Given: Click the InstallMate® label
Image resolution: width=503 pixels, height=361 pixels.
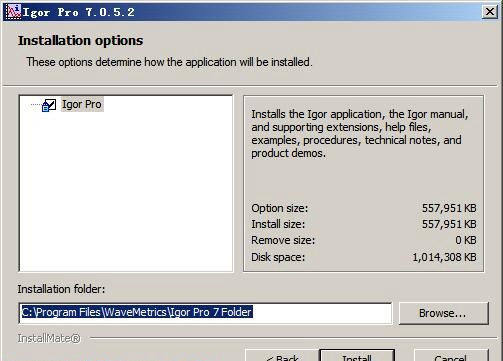Looking at the screenshot, I should (x=49, y=338).
